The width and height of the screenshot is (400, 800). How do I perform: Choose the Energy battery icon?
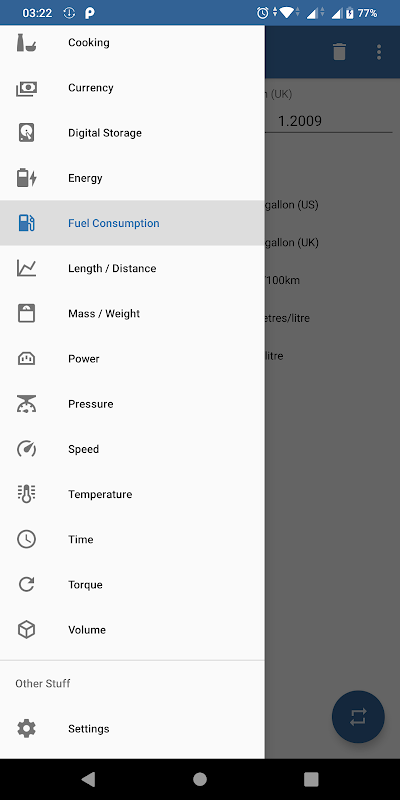pyautogui.click(x=27, y=178)
